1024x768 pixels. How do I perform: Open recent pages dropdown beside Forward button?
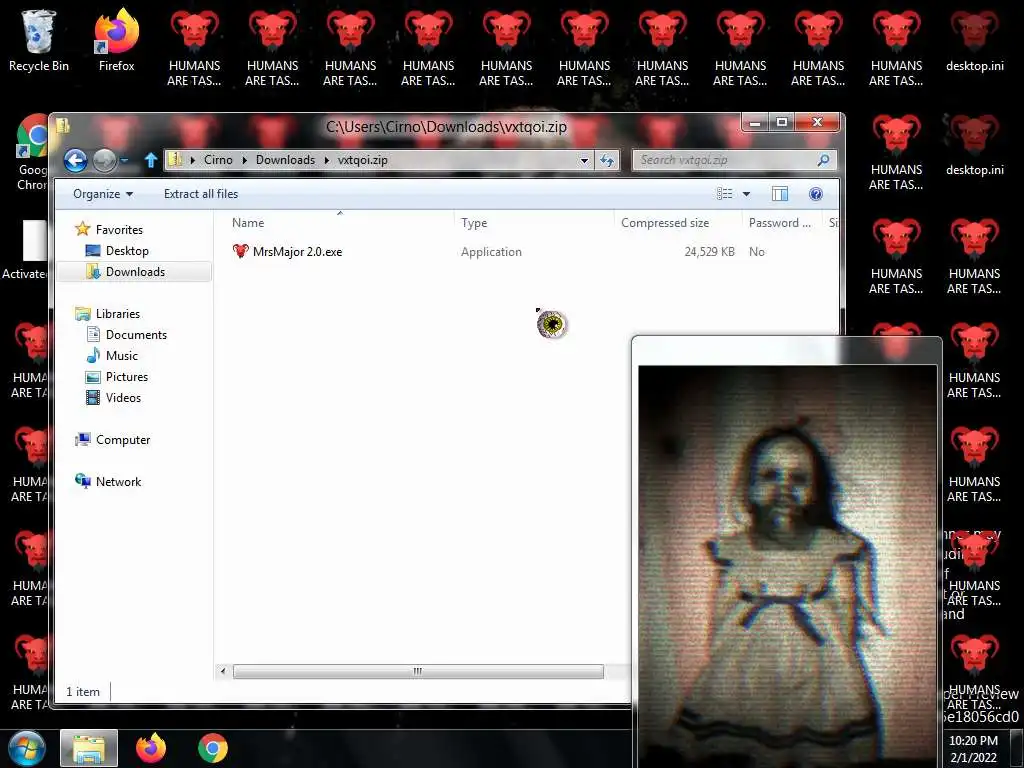coord(124,160)
